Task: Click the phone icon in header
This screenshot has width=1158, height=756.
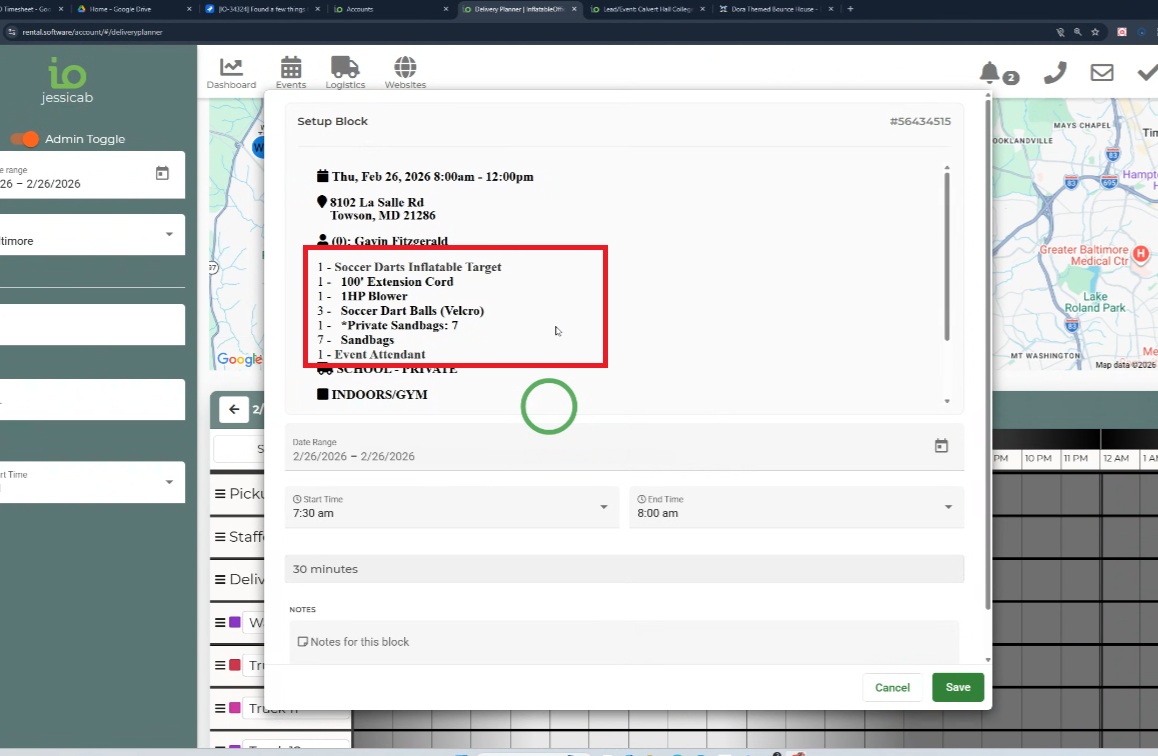Action: point(1054,73)
